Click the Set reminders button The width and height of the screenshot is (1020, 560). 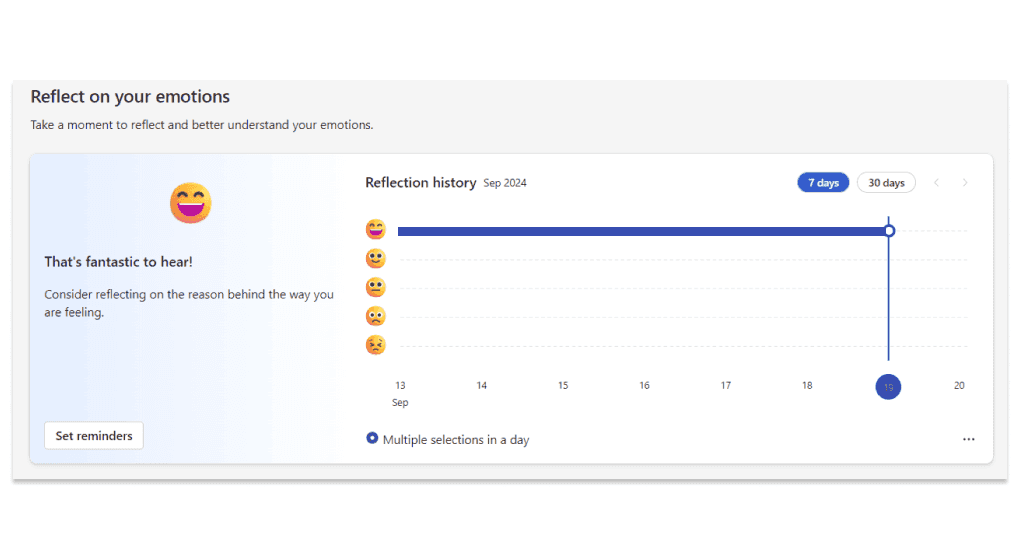click(x=93, y=436)
